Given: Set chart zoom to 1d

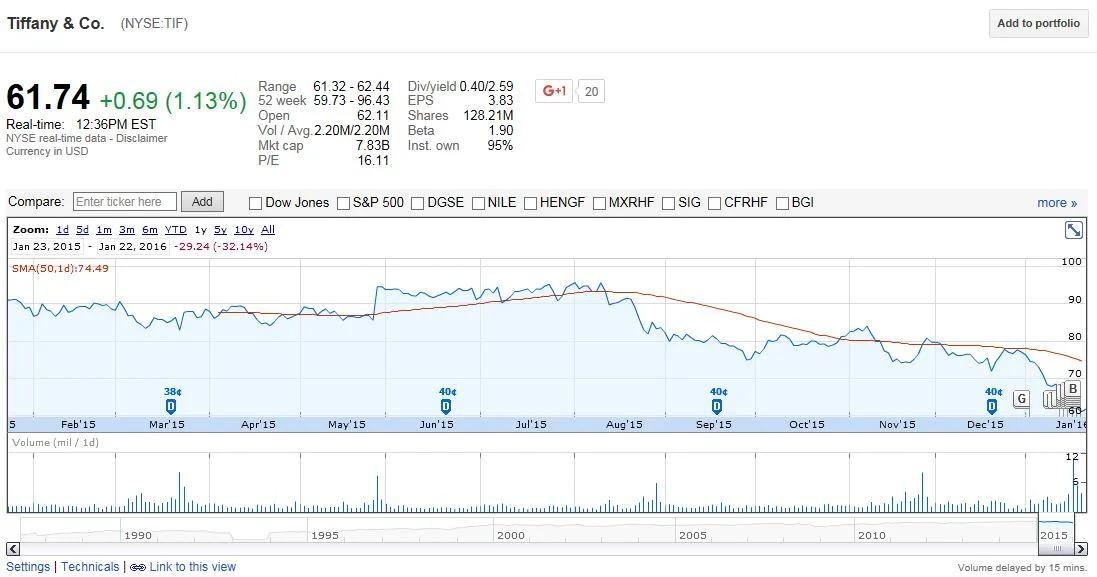Looking at the screenshot, I should coord(62,229).
